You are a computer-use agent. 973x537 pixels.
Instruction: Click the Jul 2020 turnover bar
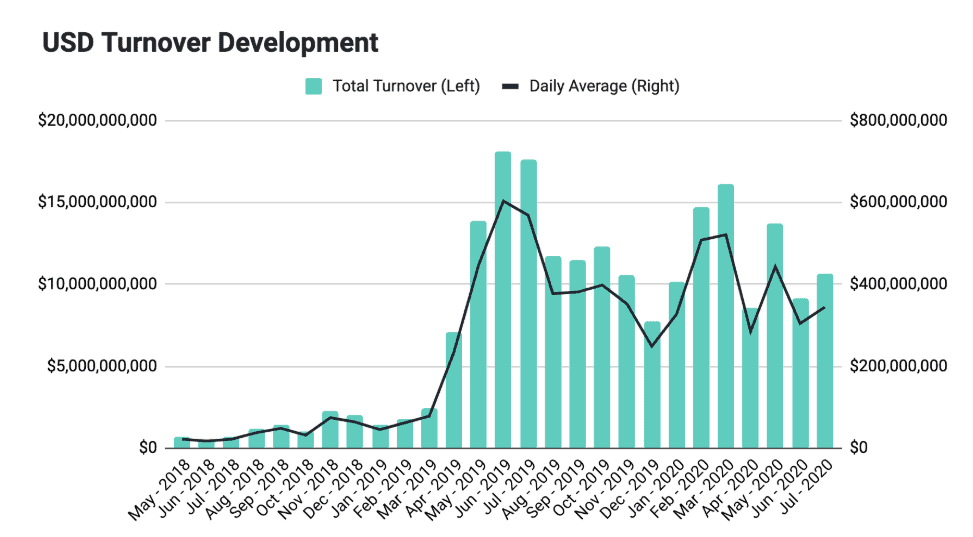point(825,361)
